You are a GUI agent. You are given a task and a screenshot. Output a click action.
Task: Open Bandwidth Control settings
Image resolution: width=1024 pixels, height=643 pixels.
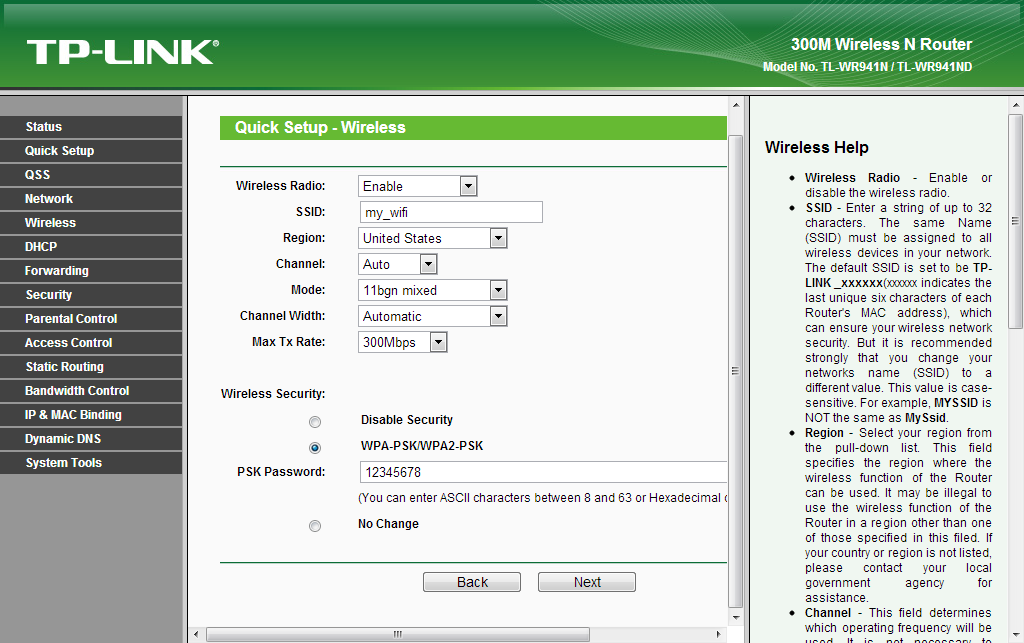(x=91, y=391)
